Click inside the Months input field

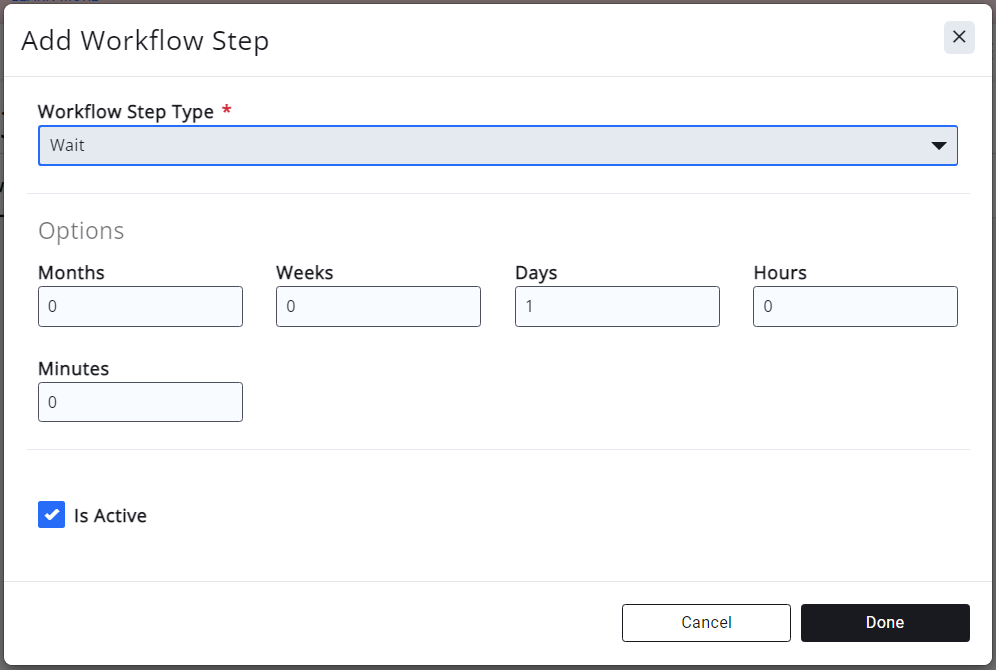pyautogui.click(x=140, y=306)
